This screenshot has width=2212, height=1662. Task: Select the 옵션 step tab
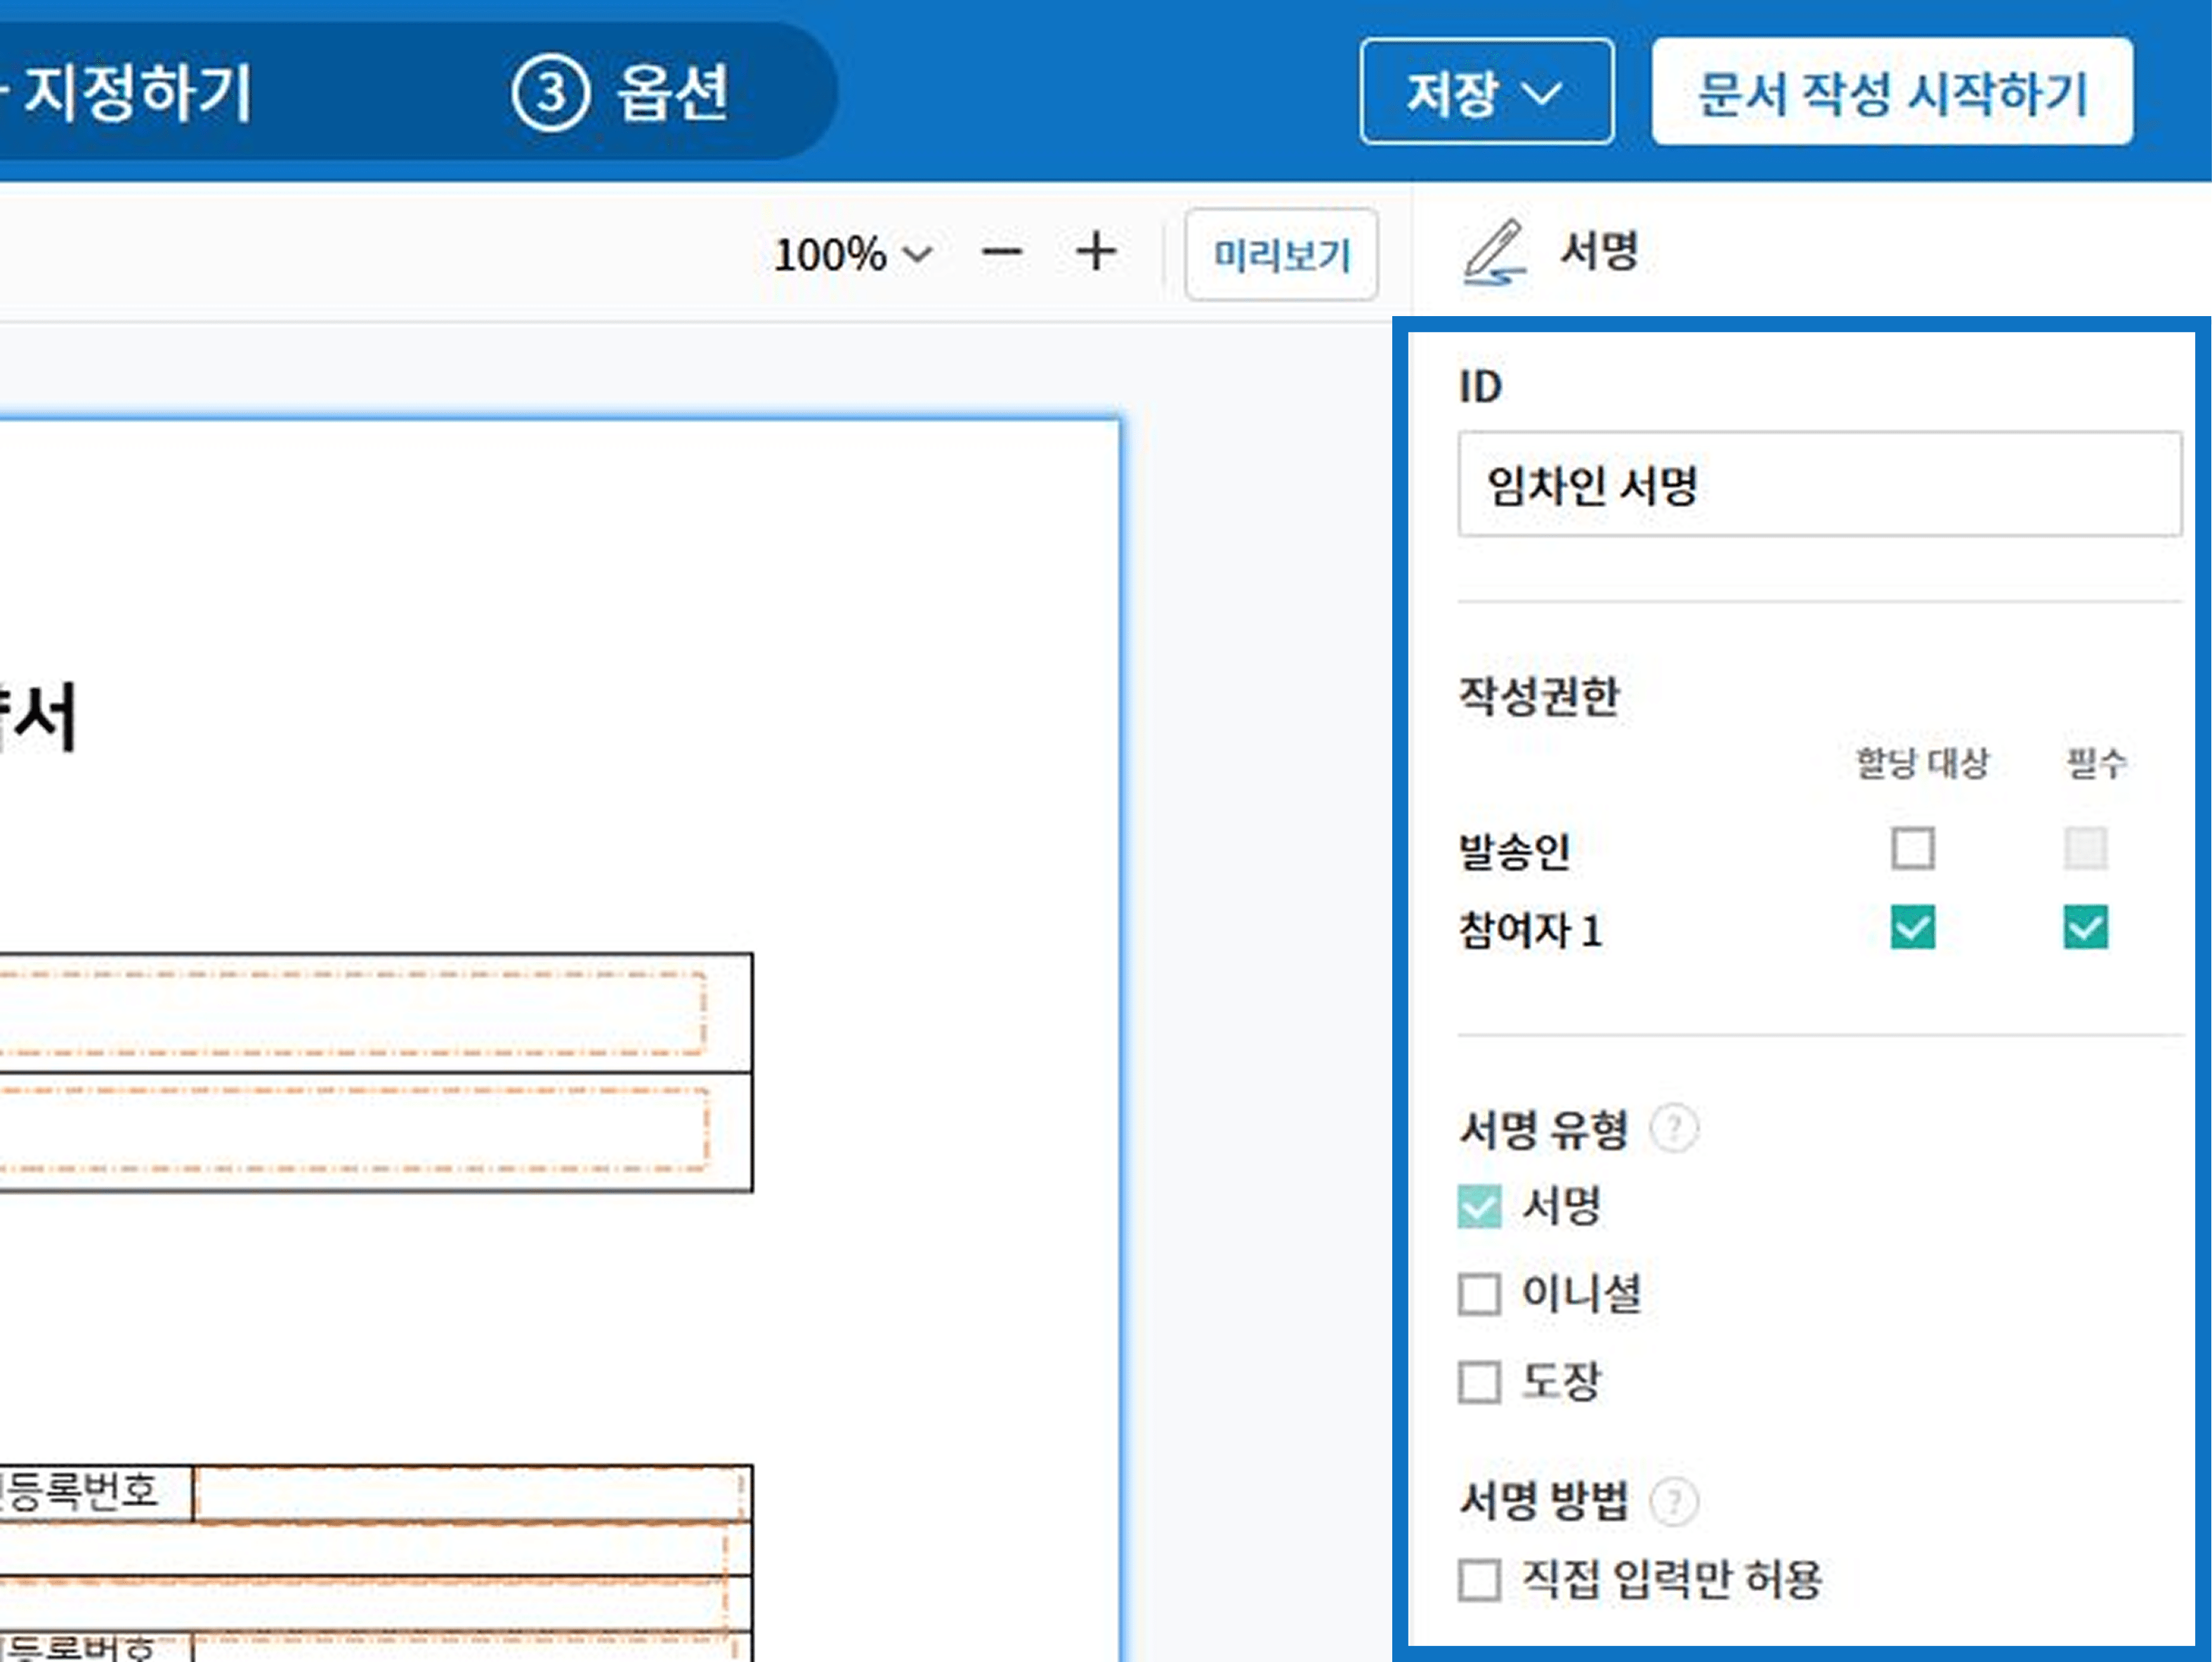(622, 93)
